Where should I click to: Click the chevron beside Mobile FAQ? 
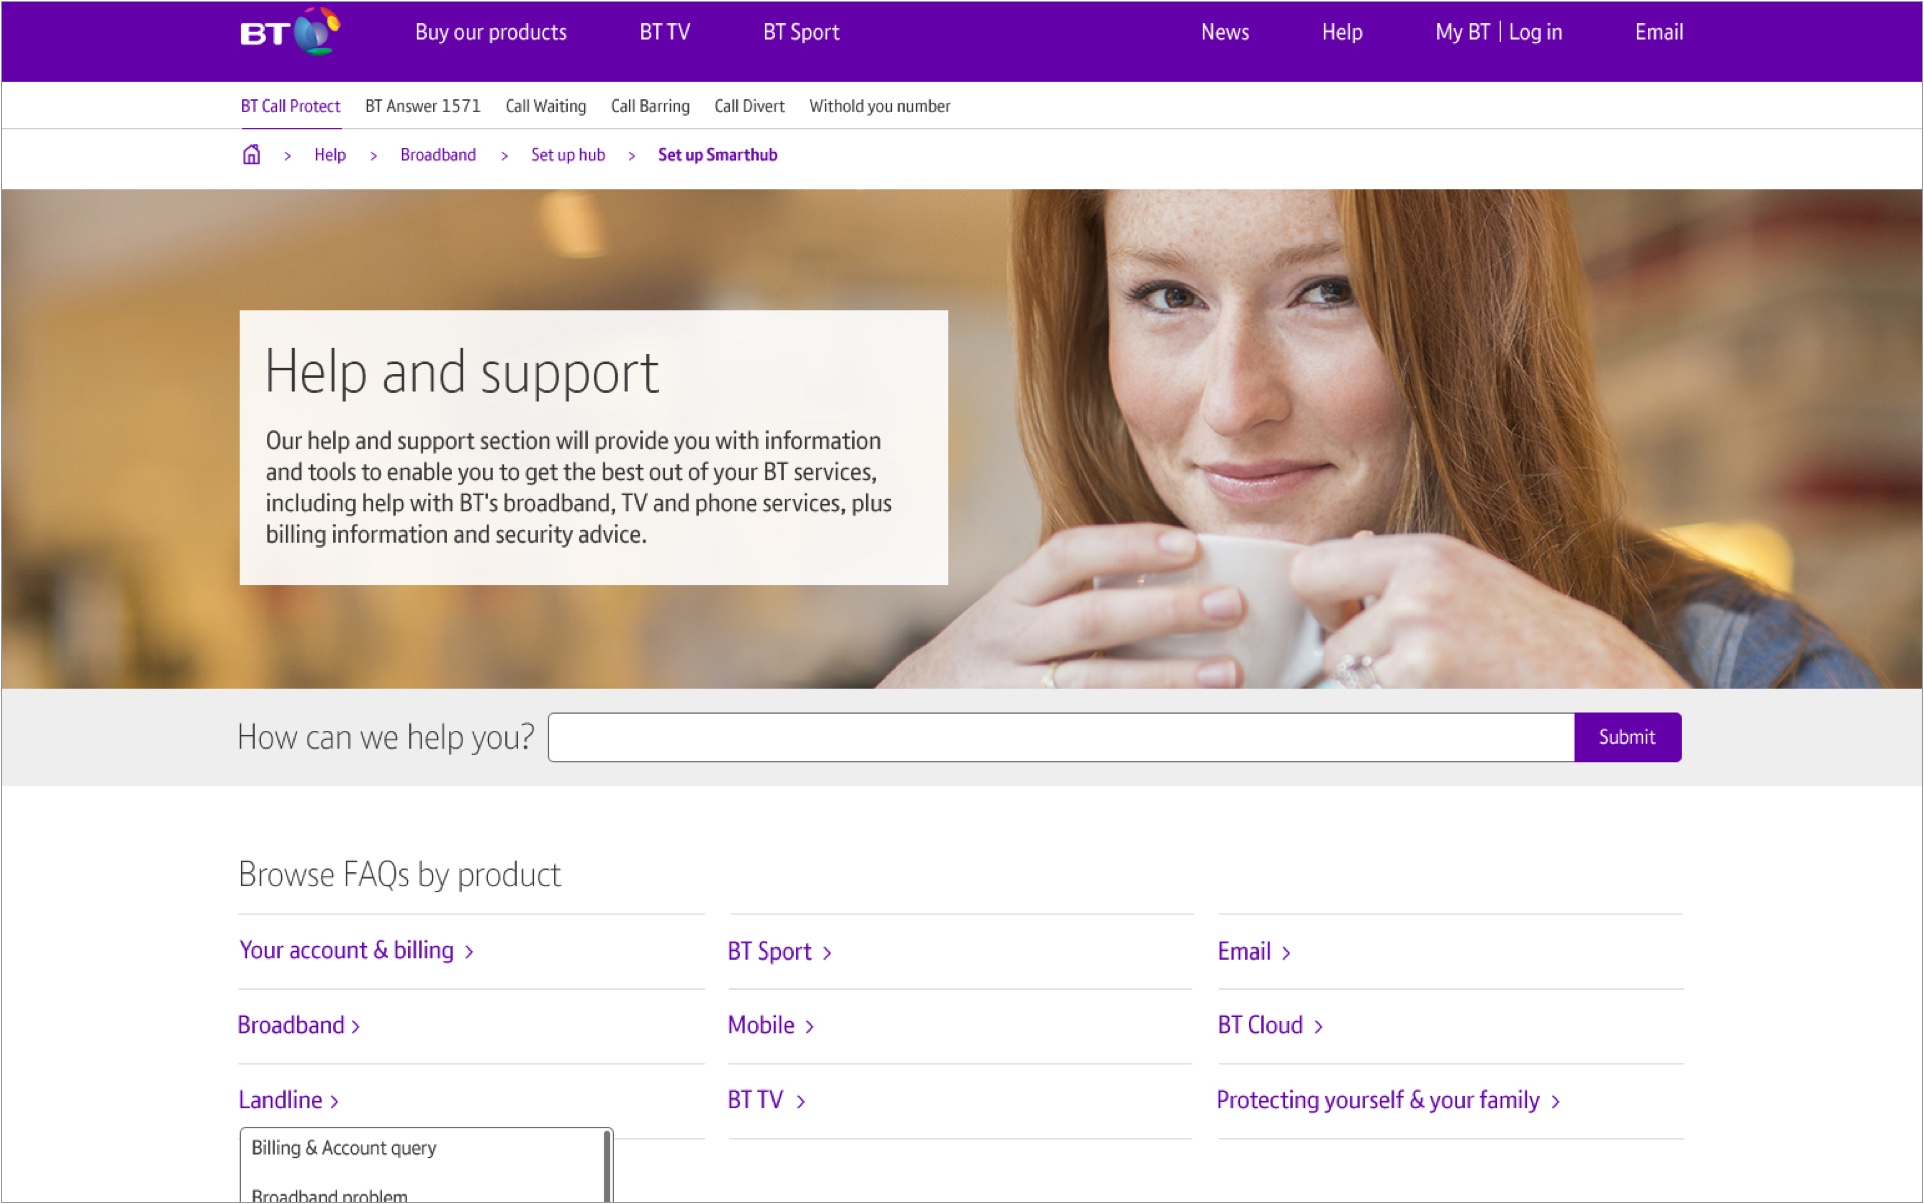(x=809, y=1027)
